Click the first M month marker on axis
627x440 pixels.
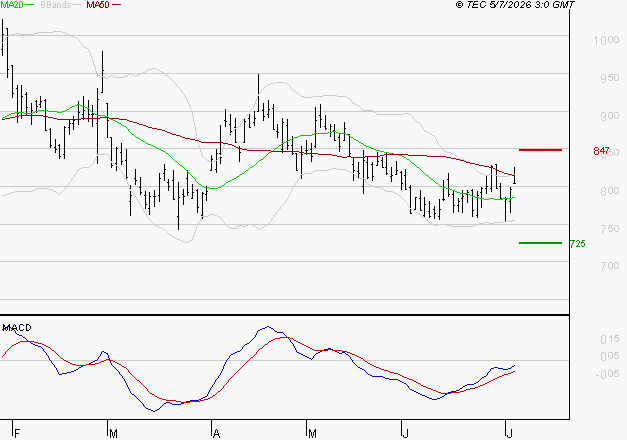pos(114,433)
